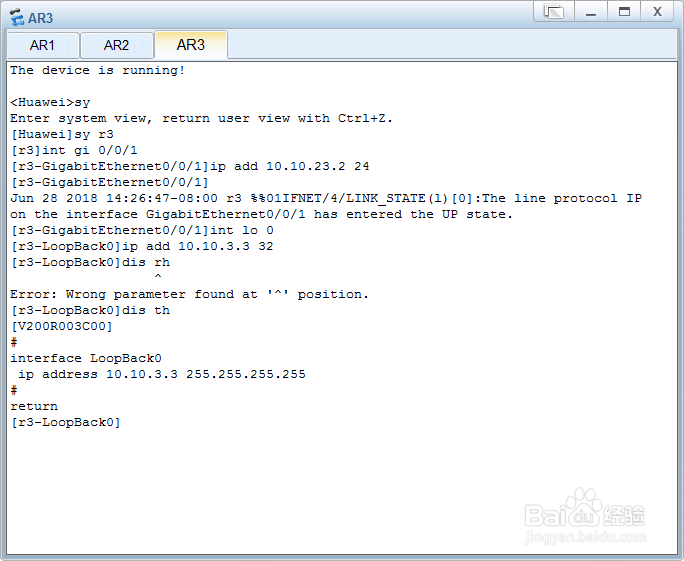684x561 pixels.
Task: Click the AR3 window title text
Action: 40,18
